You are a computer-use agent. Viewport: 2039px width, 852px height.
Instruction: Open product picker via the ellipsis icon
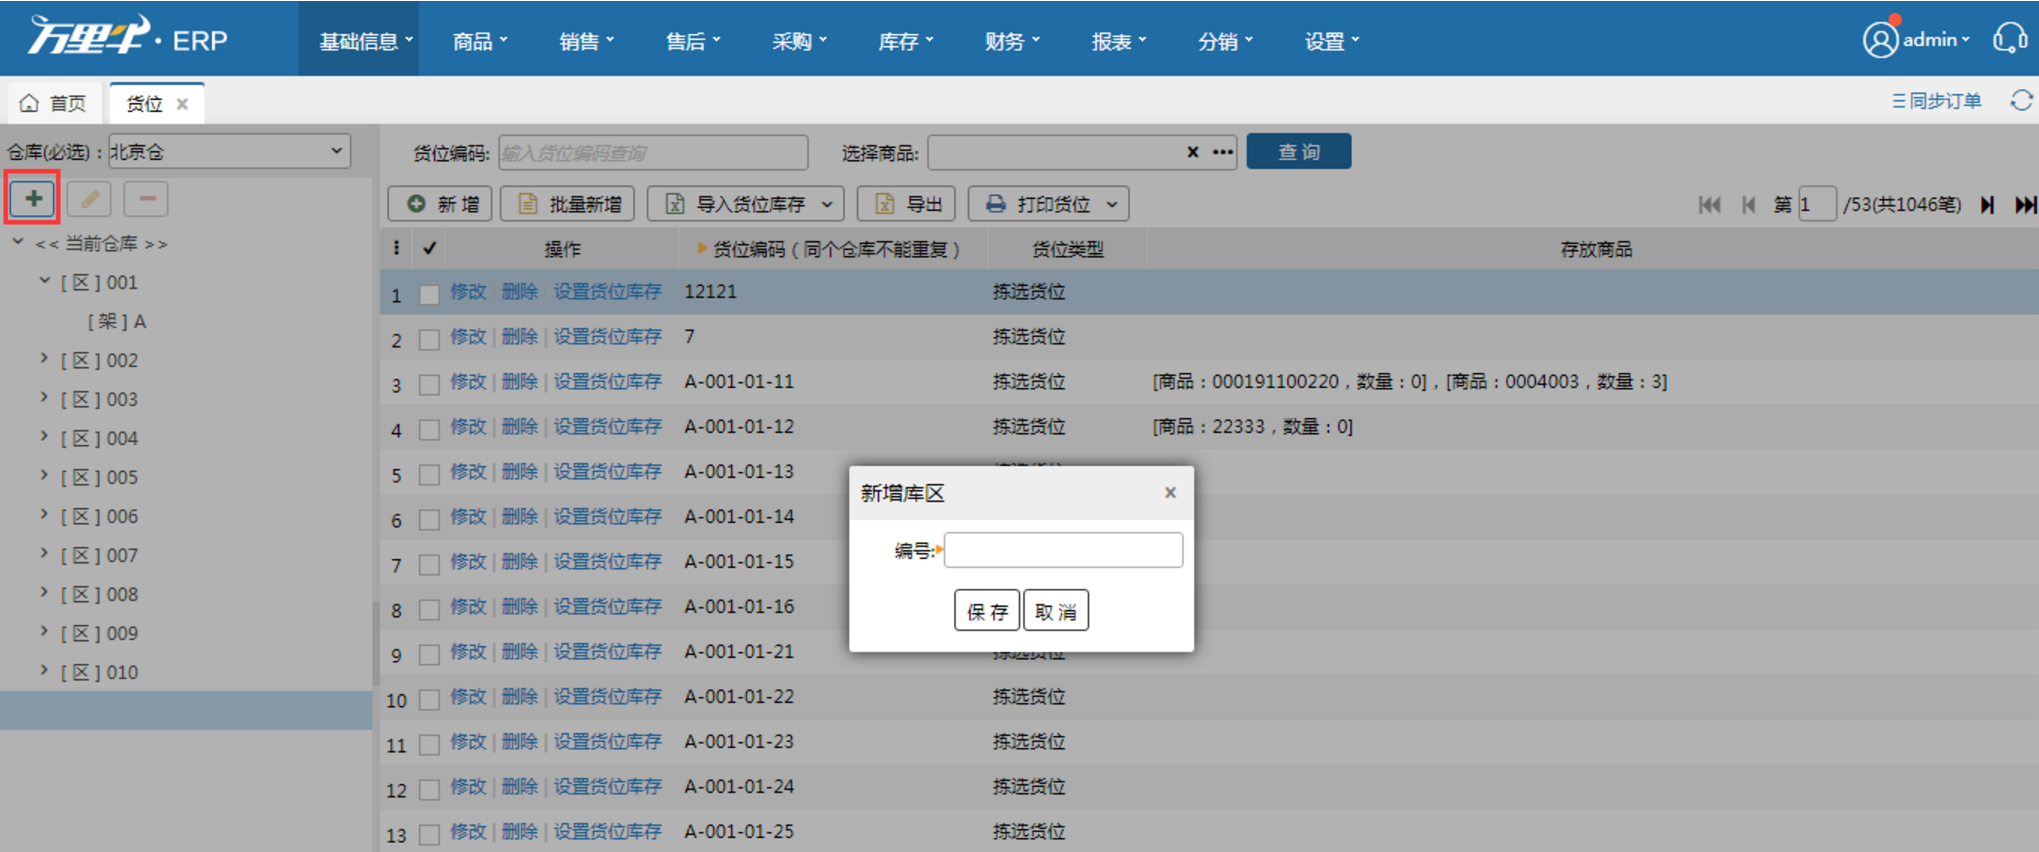click(x=1223, y=152)
